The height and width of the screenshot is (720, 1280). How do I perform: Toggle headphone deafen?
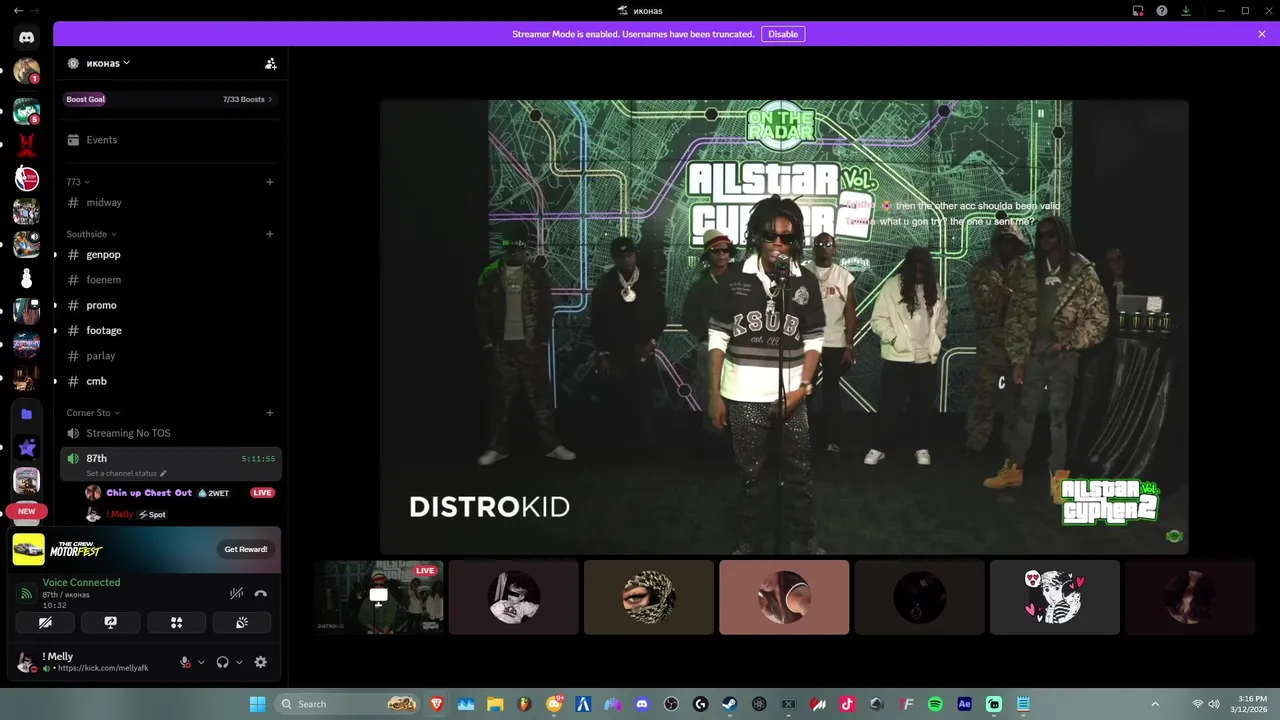[222, 662]
